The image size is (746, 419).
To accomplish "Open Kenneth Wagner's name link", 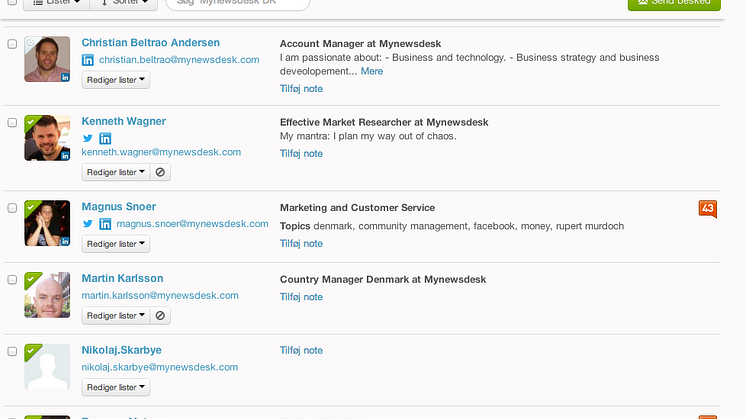I will pyautogui.click(x=124, y=121).
